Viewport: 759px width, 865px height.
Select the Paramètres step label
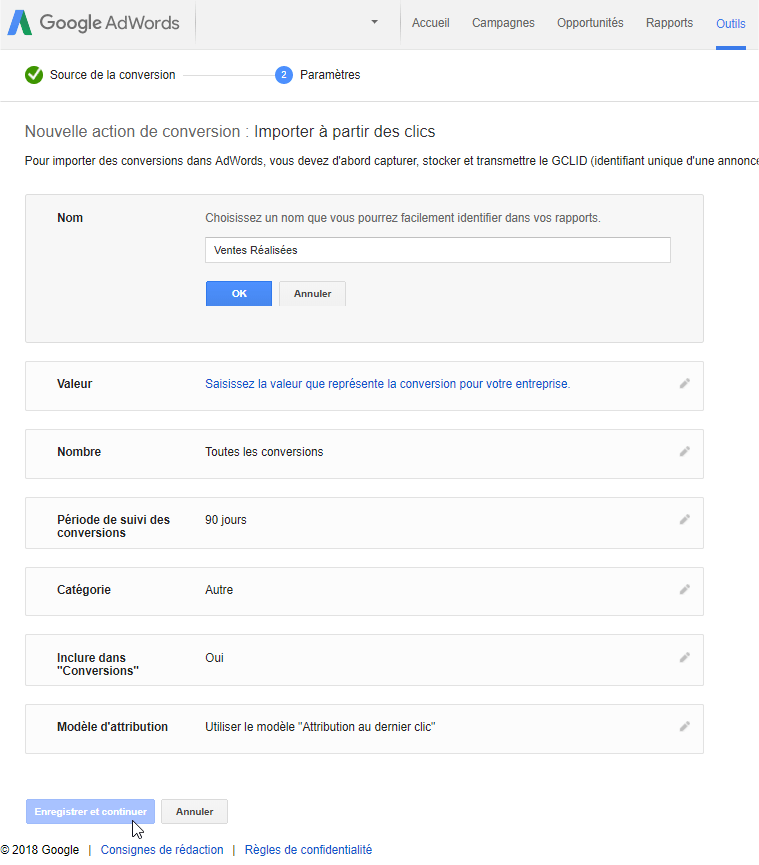coord(330,74)
